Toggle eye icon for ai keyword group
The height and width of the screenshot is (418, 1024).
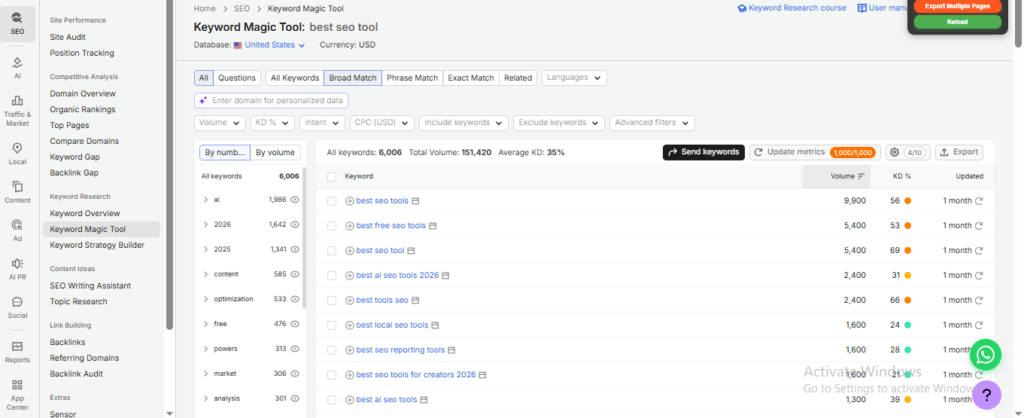(295, 199)
